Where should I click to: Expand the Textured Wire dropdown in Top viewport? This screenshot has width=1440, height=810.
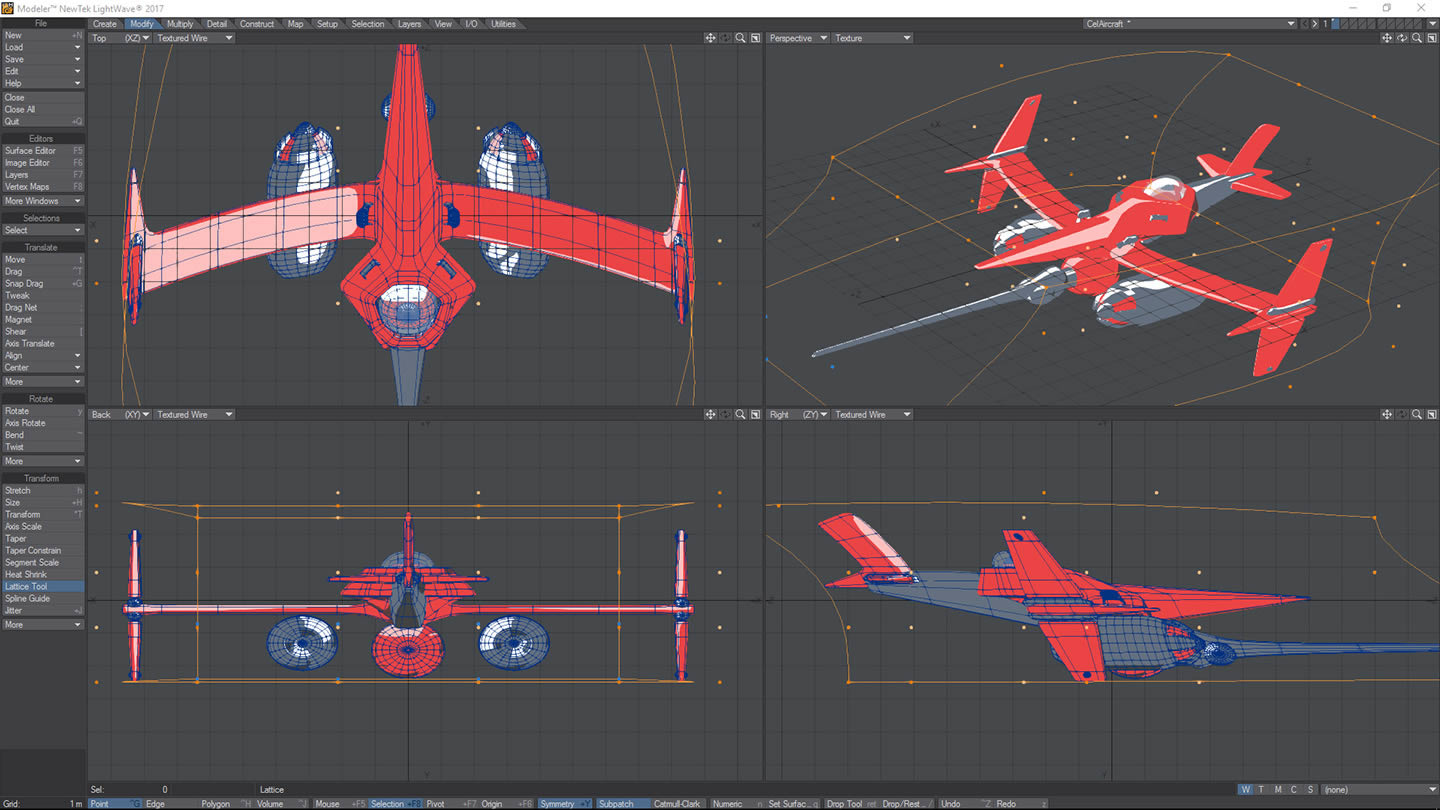pyautogui.click(x=194, y=38)
